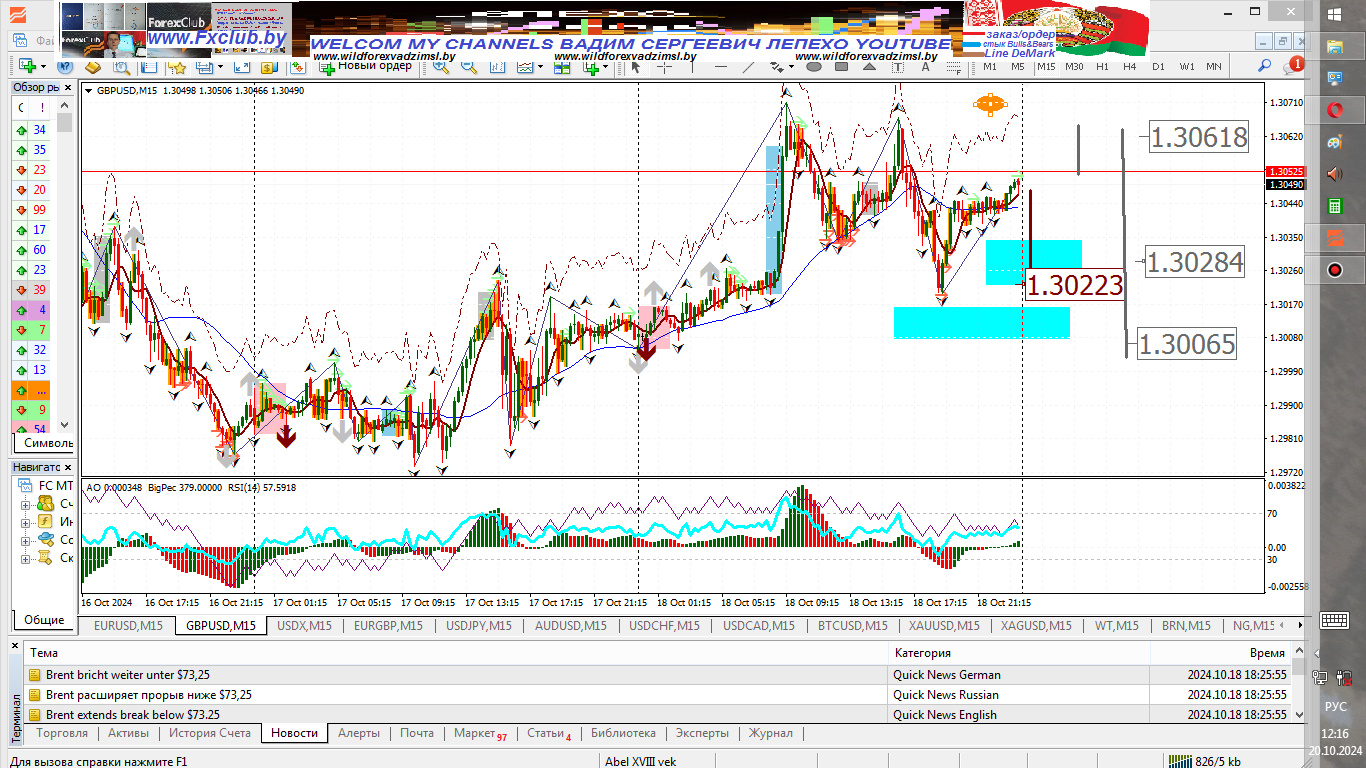Zoom in on the chart
Image resolution: width=1366 pixels, height=768 pixels.
(440, 67)
